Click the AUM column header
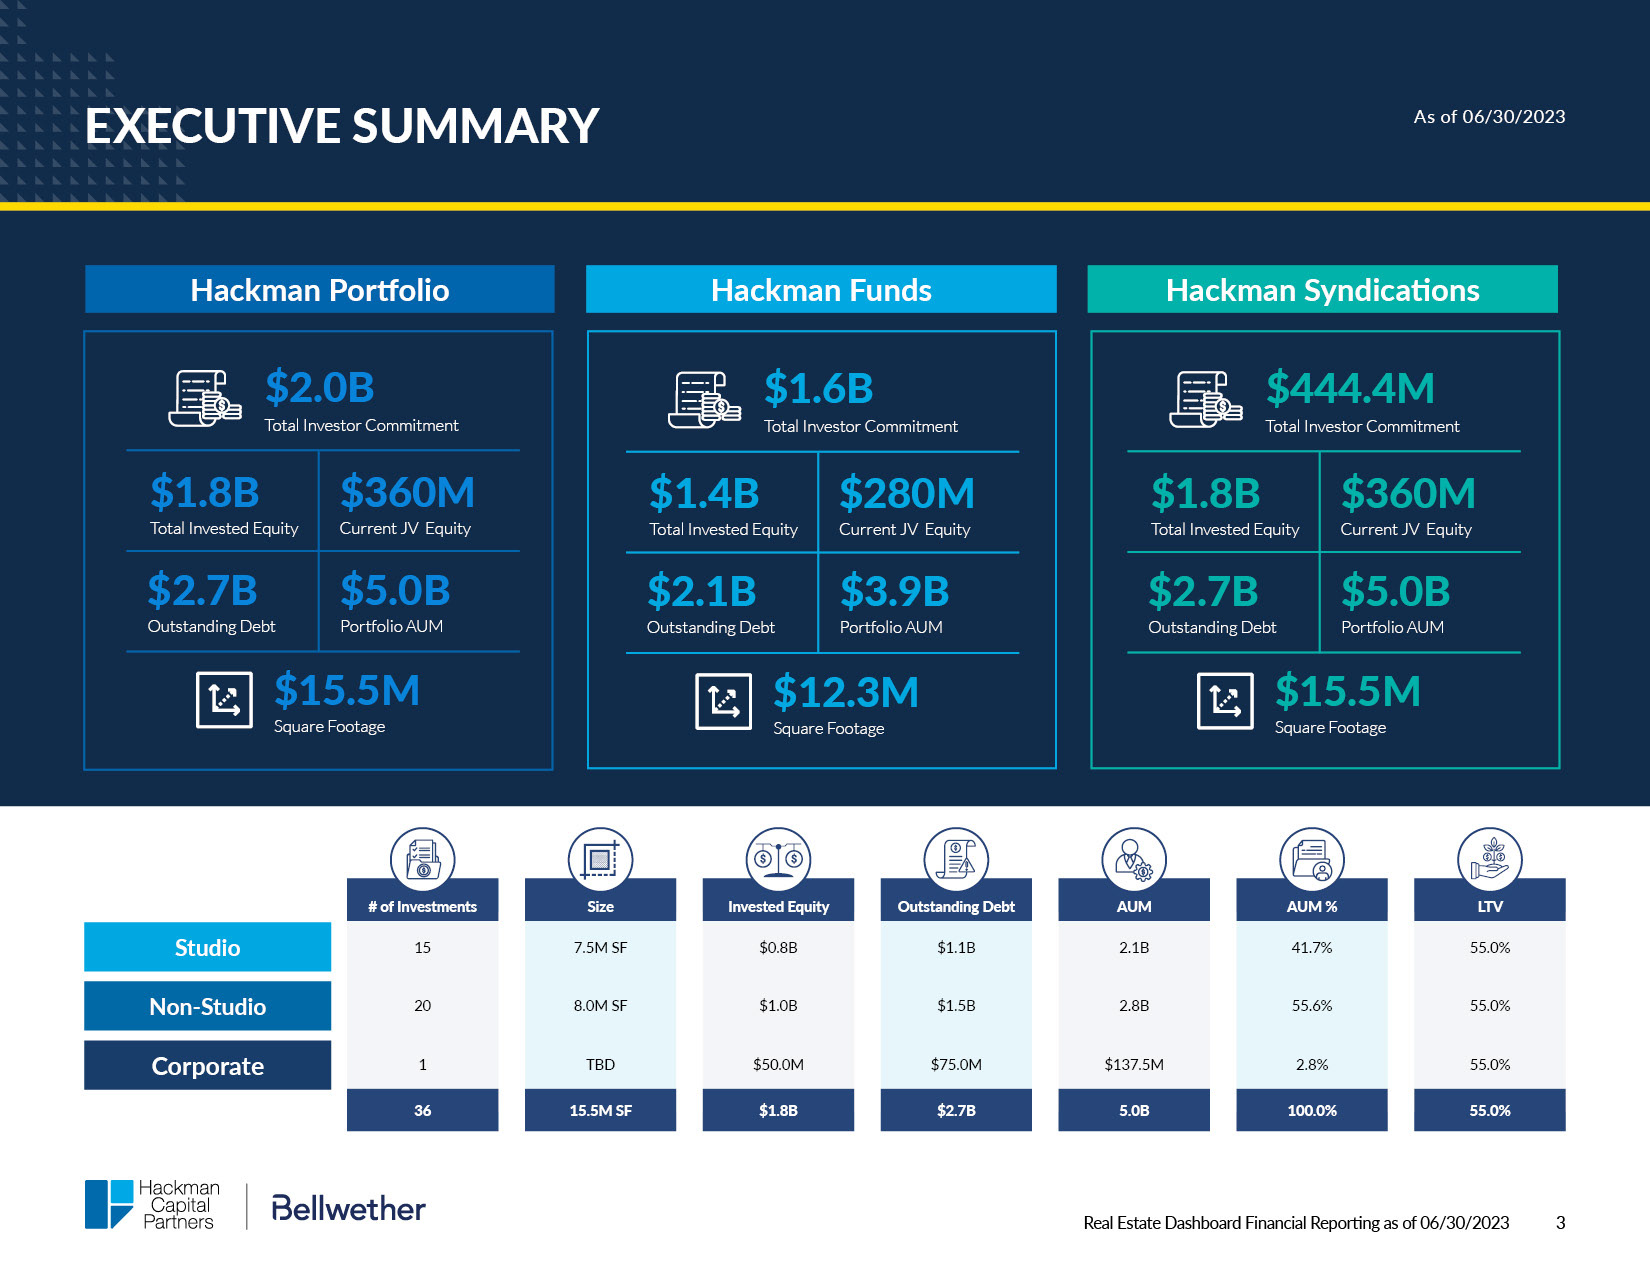Viewport: 1650px width, 1275px height. coord(1134,906)
